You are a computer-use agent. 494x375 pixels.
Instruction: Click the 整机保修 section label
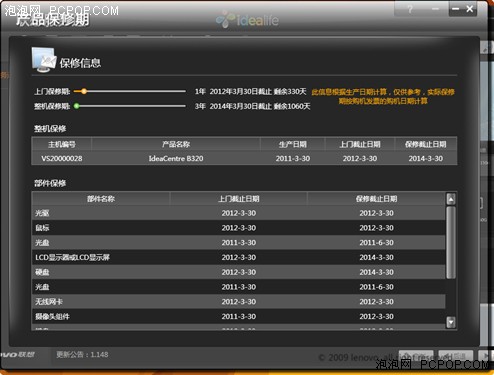[50, 129]
